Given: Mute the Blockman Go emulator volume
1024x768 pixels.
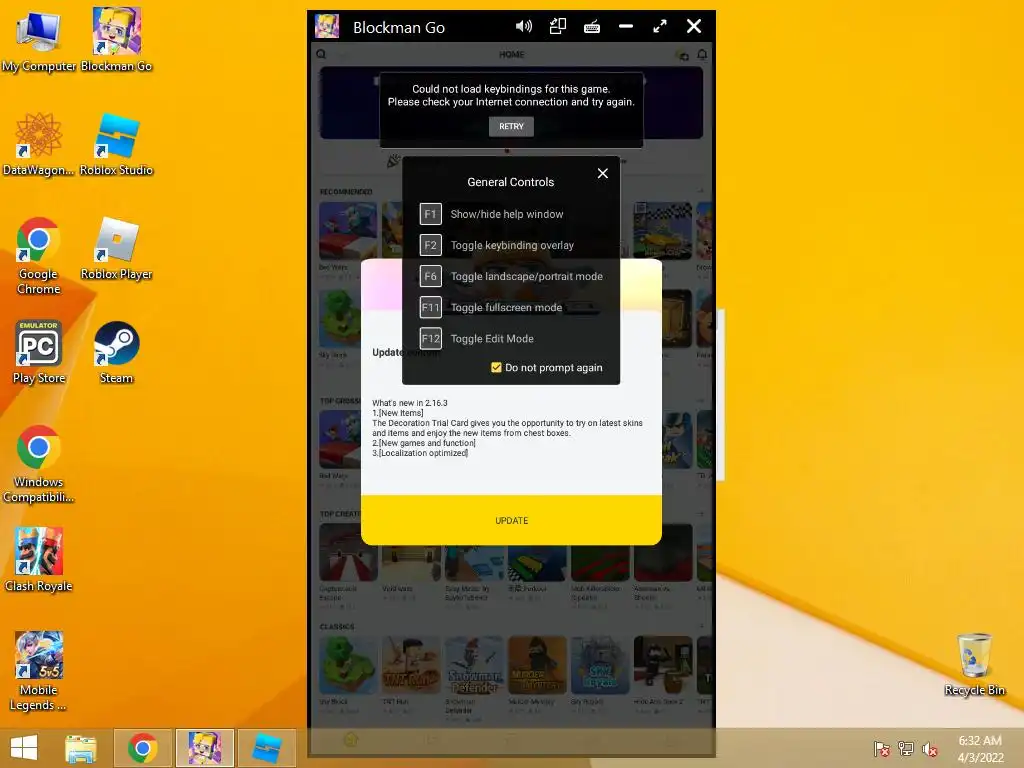Looking at the screenshot, I should [x=524, y=26].
